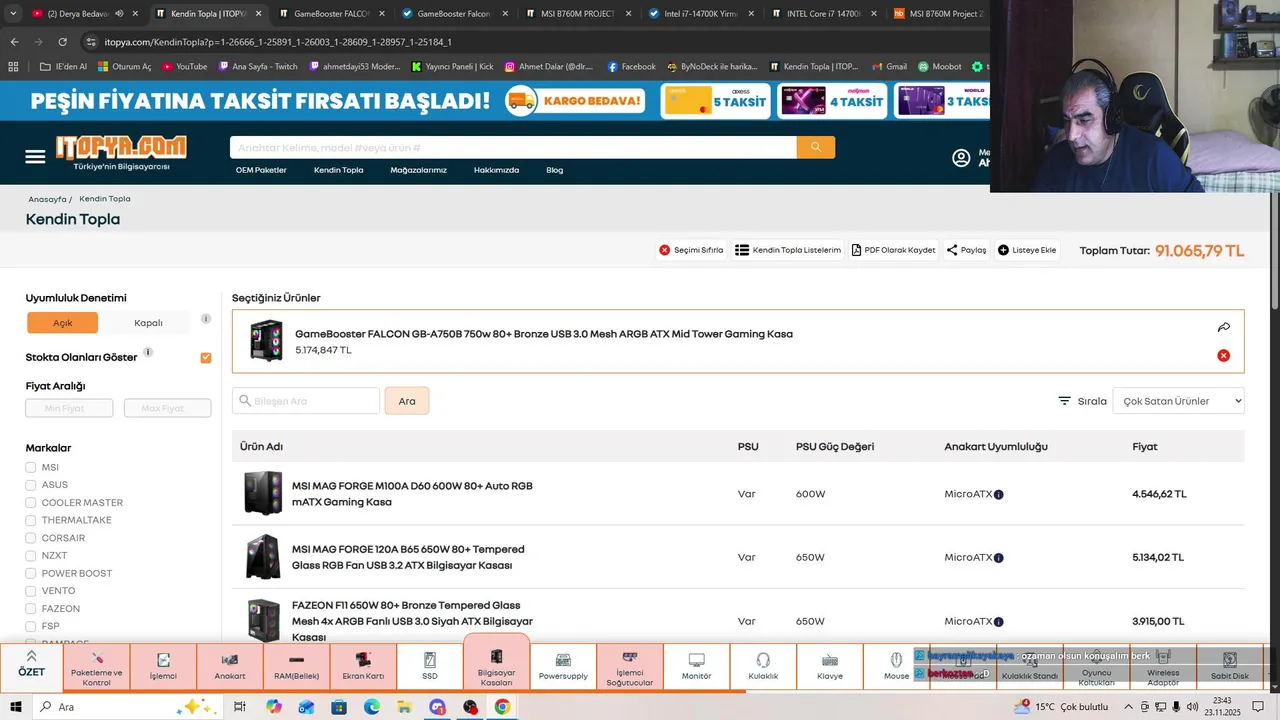Select Paketleme ve Kontrol category

point(97,668)
